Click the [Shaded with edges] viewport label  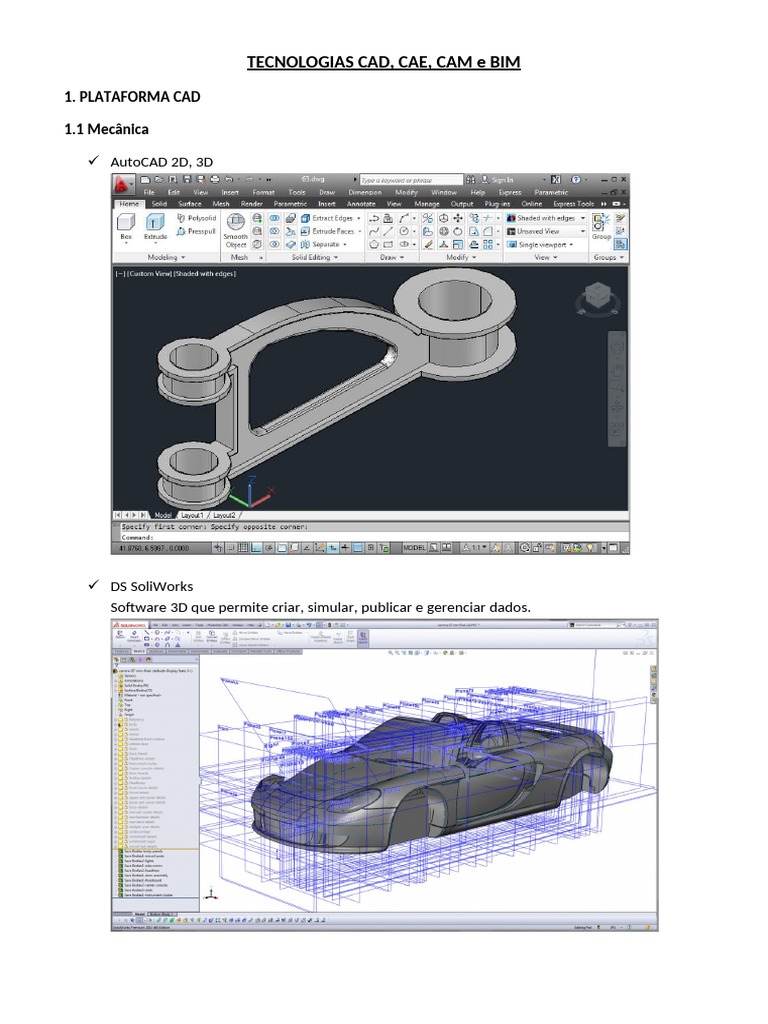[x=204, y=274]
